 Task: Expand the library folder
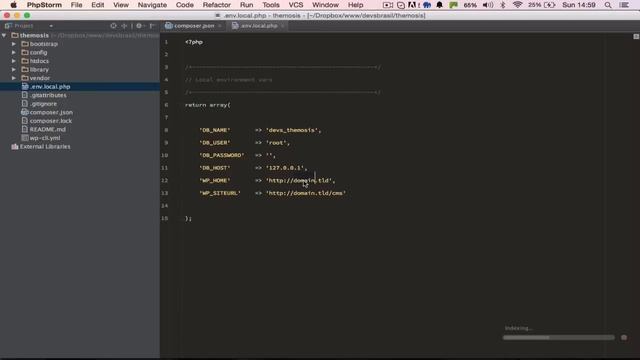(x=14, y=70)
